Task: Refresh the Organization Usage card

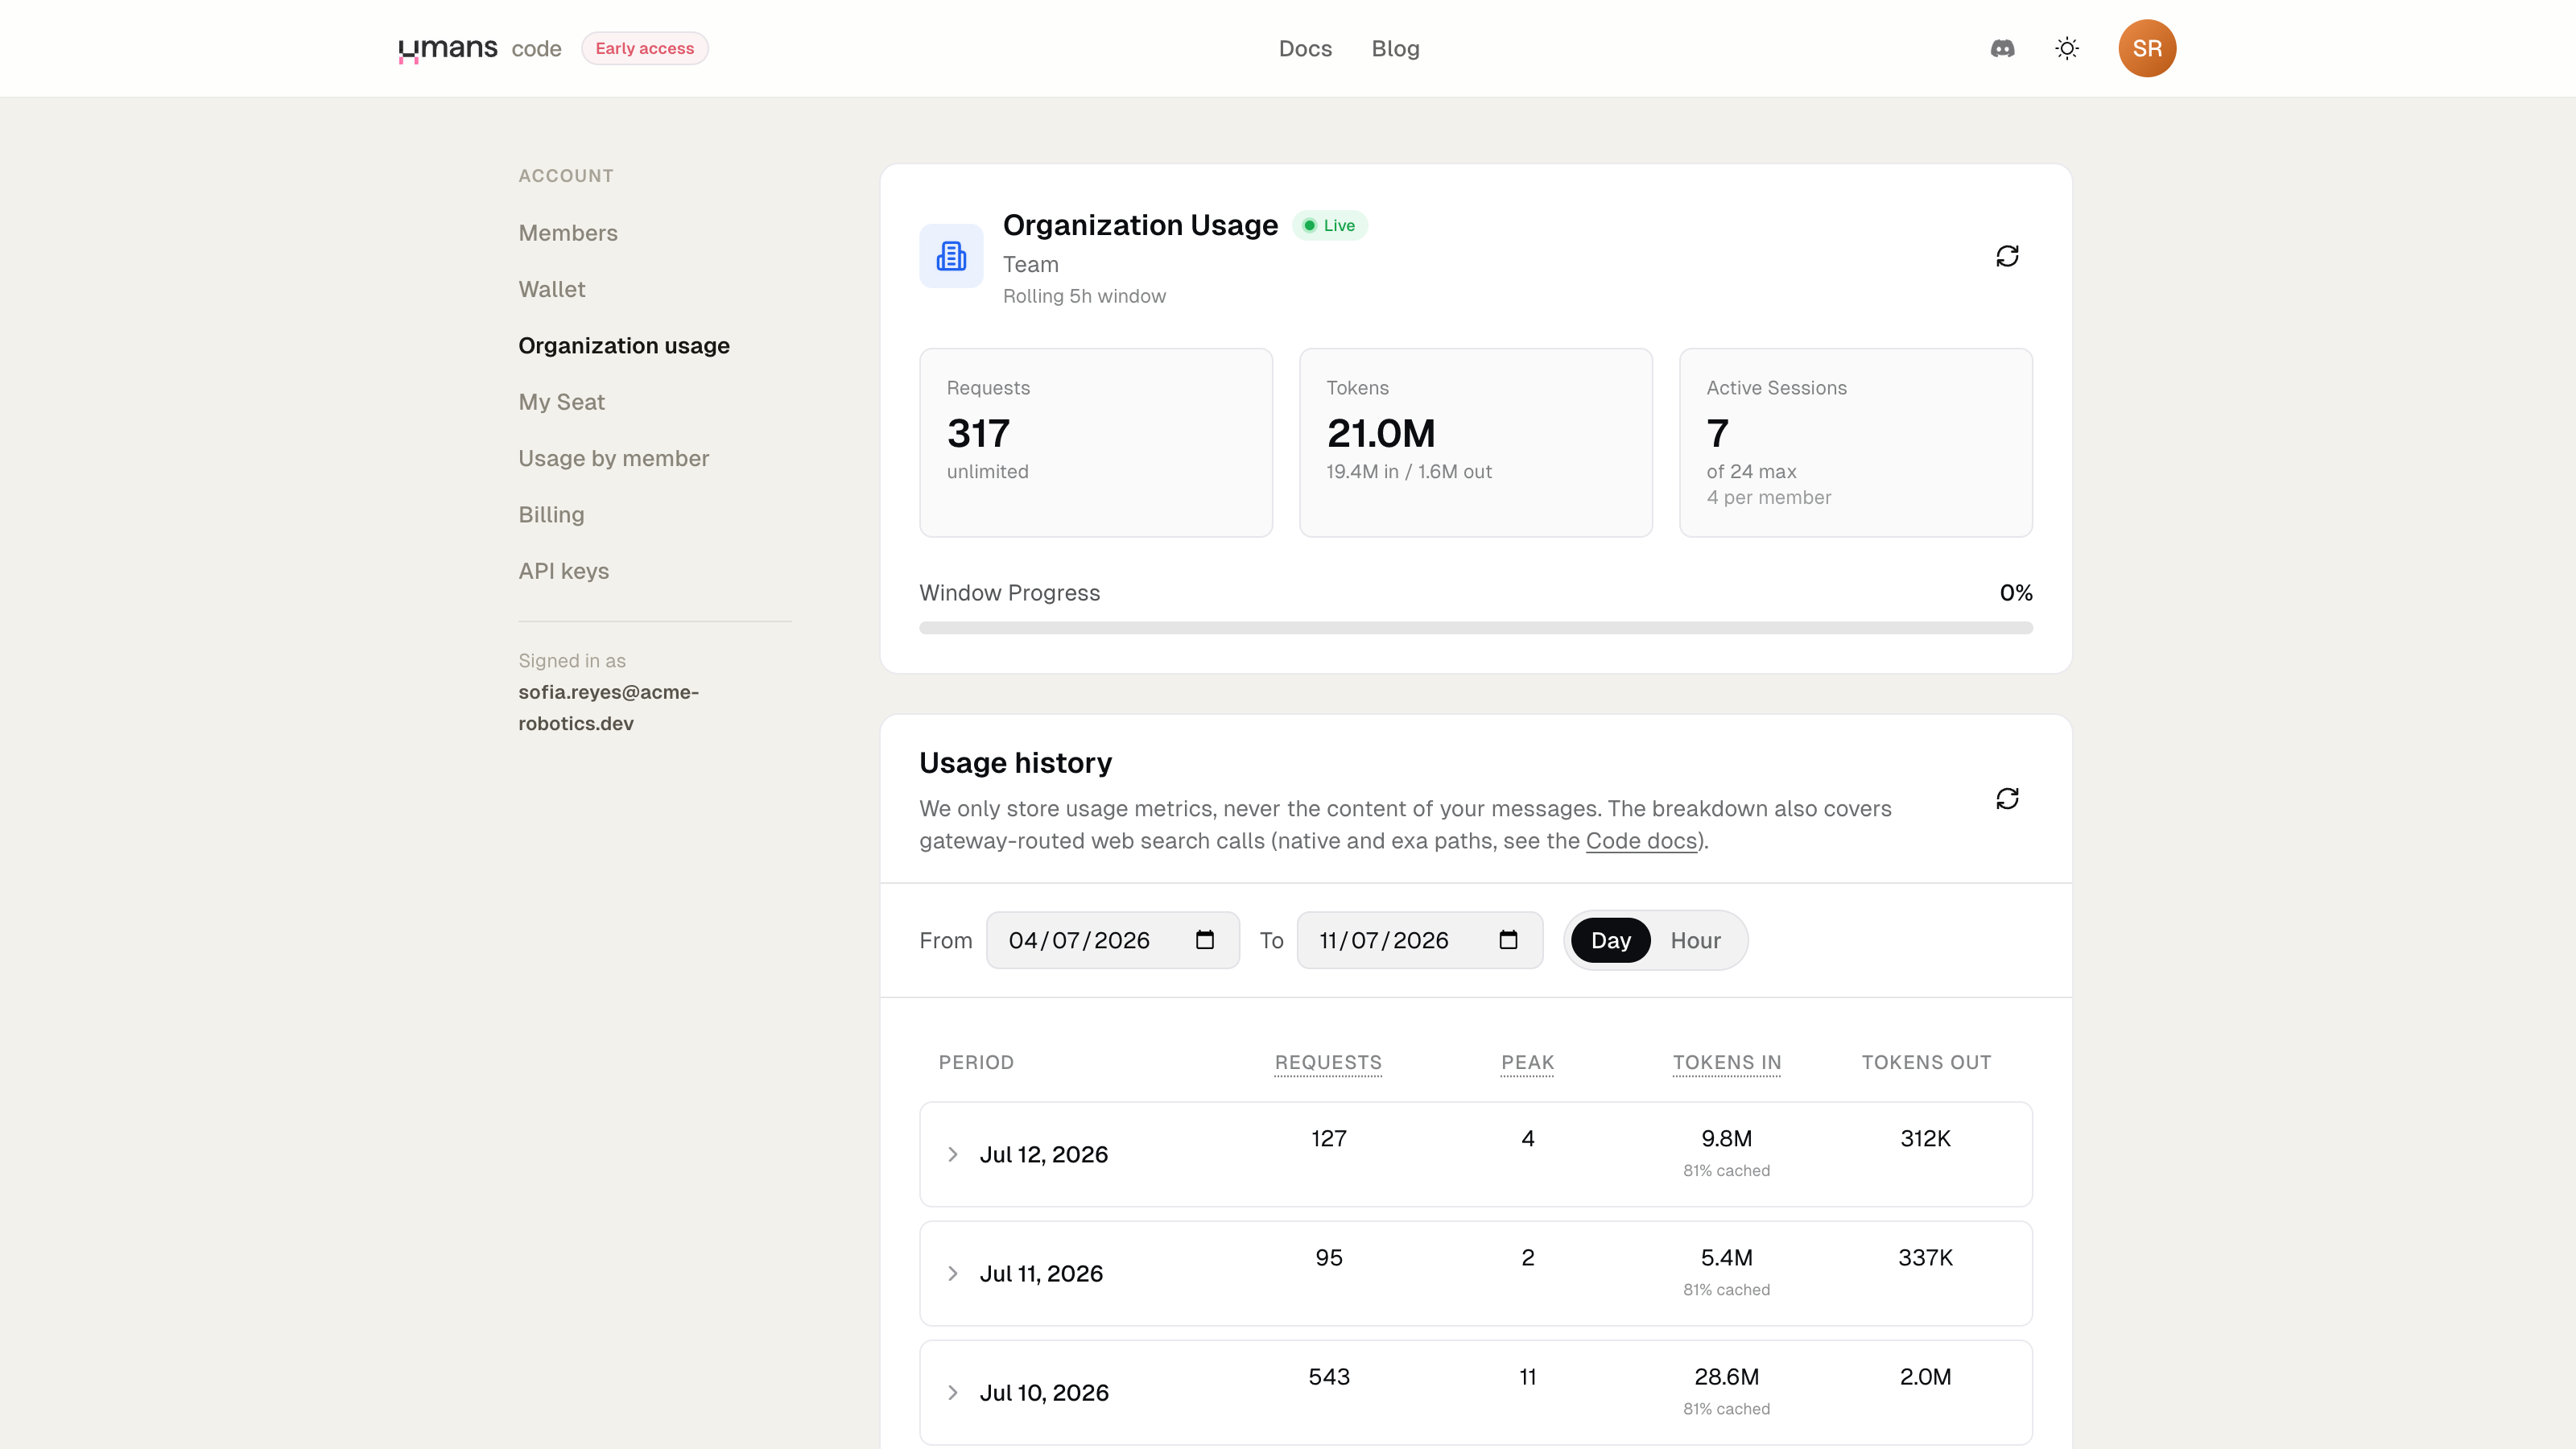Action: click(2007, 256)
